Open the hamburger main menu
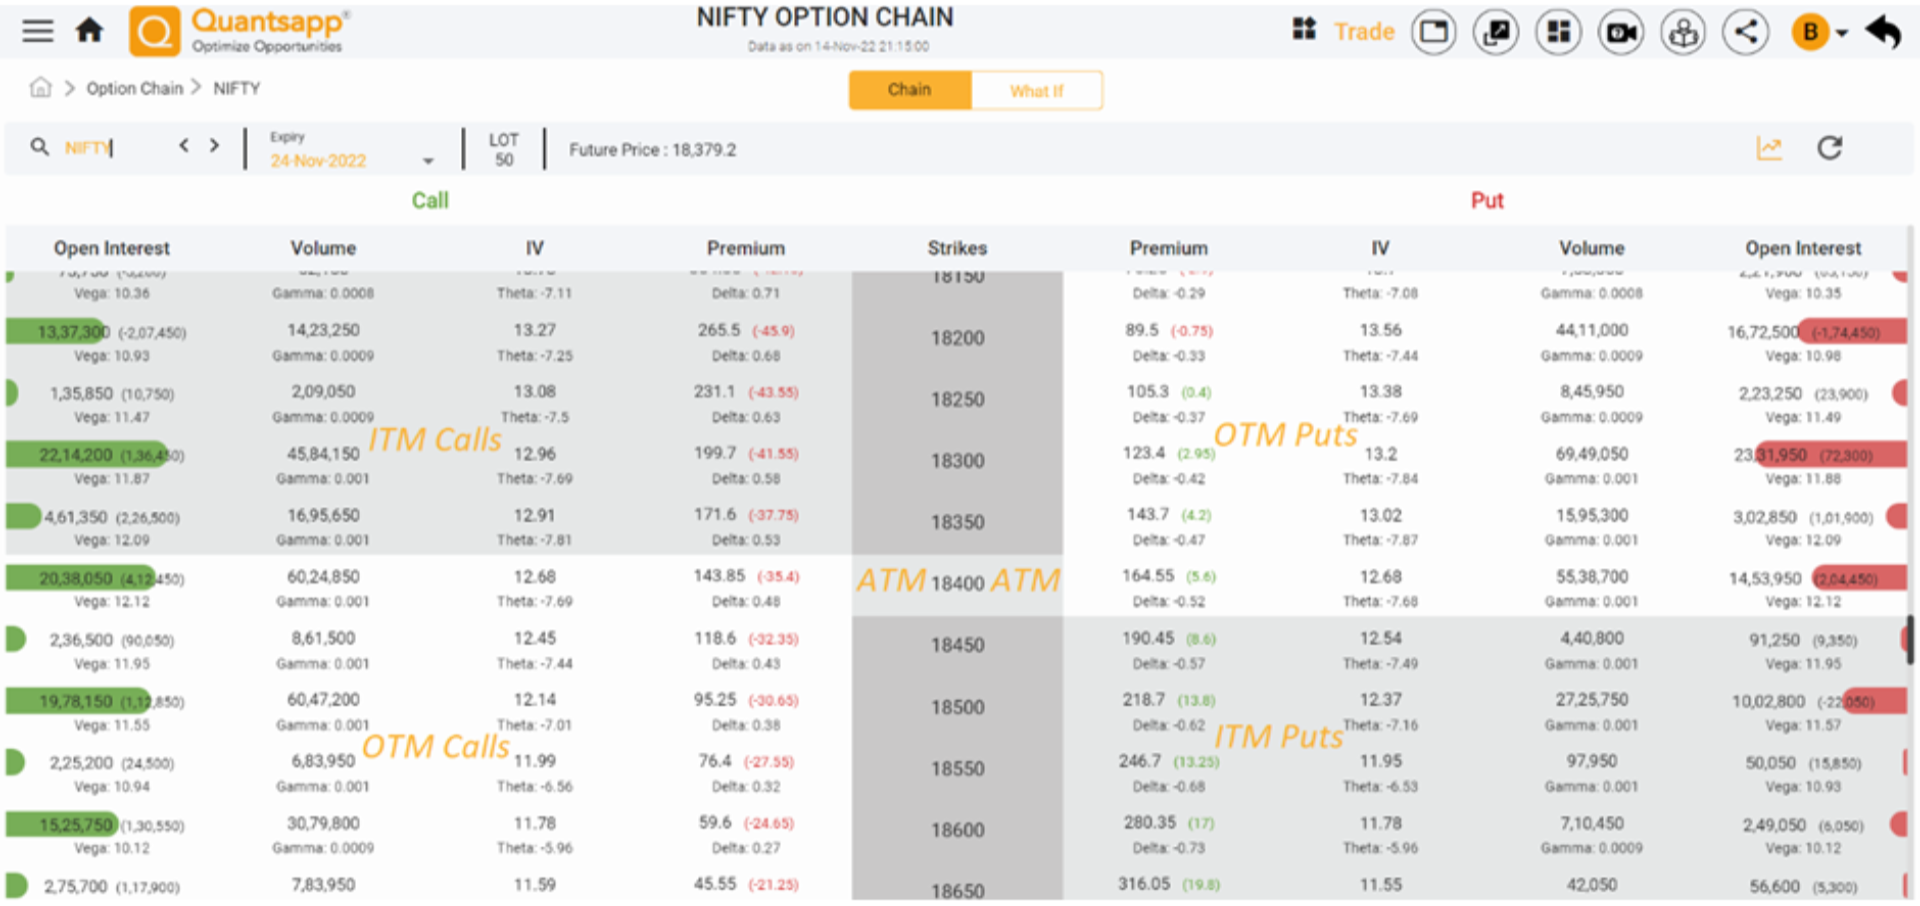This screenshot has height=906, width=1920. (x=38, y=31)
